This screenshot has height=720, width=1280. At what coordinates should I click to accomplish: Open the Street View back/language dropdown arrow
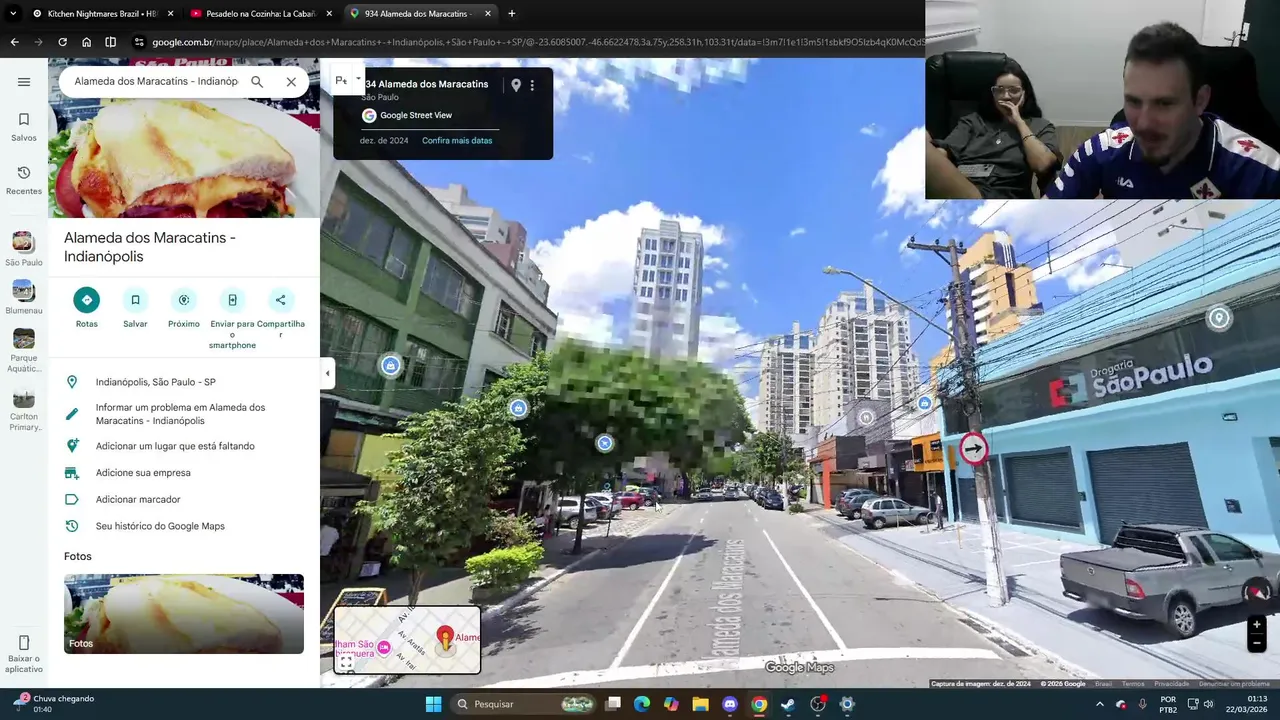(358, 79)
